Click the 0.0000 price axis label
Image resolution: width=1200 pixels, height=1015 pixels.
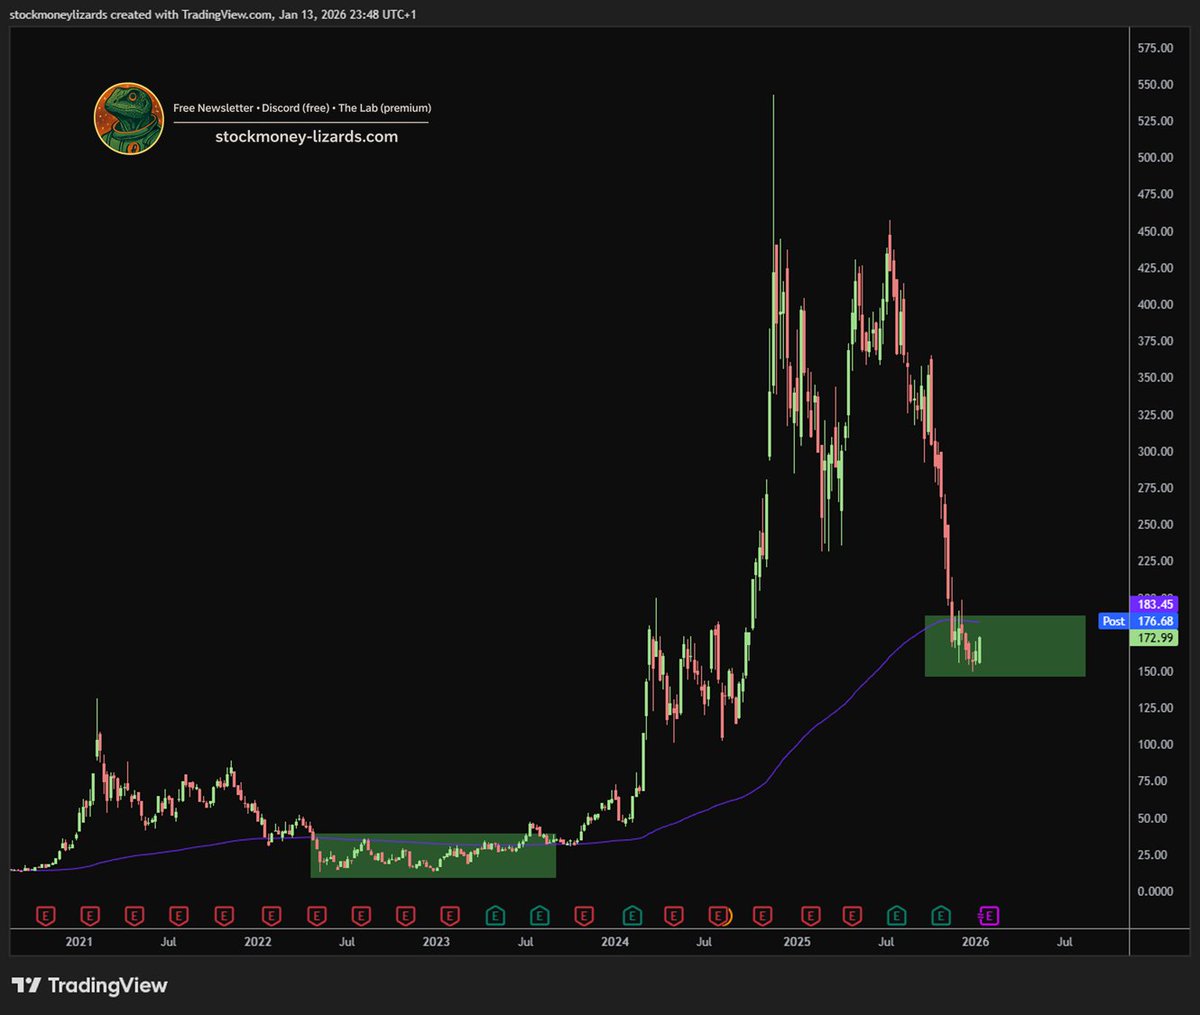[x=1155, y=891]
